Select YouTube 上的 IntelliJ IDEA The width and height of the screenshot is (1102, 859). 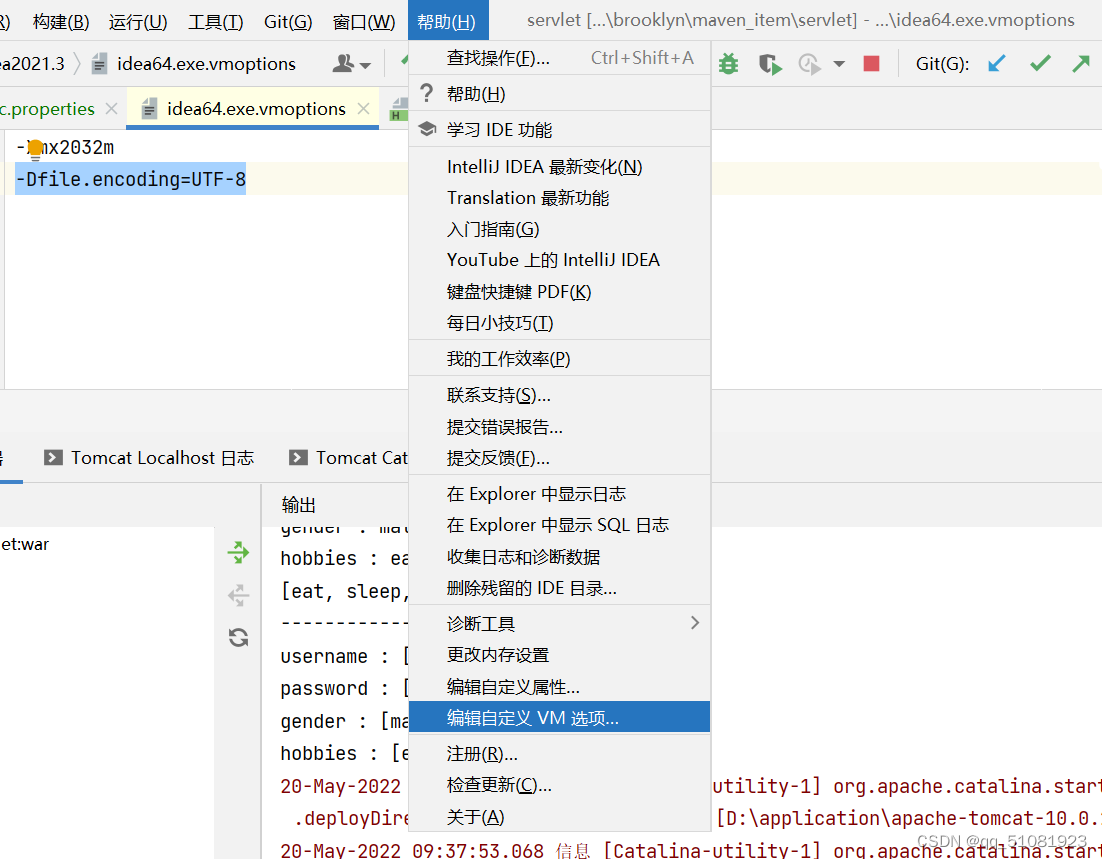point(559,260)
